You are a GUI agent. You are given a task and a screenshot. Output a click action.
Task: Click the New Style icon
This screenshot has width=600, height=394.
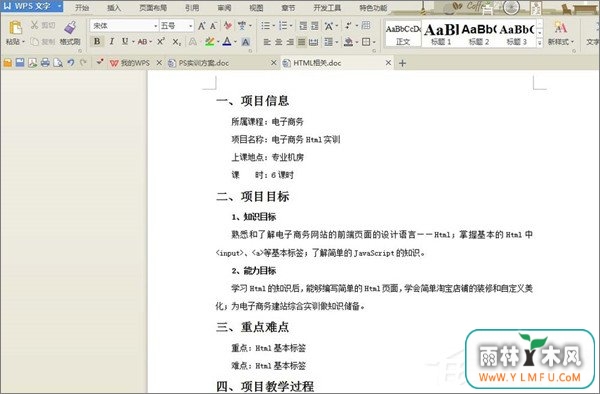point(561,28)
